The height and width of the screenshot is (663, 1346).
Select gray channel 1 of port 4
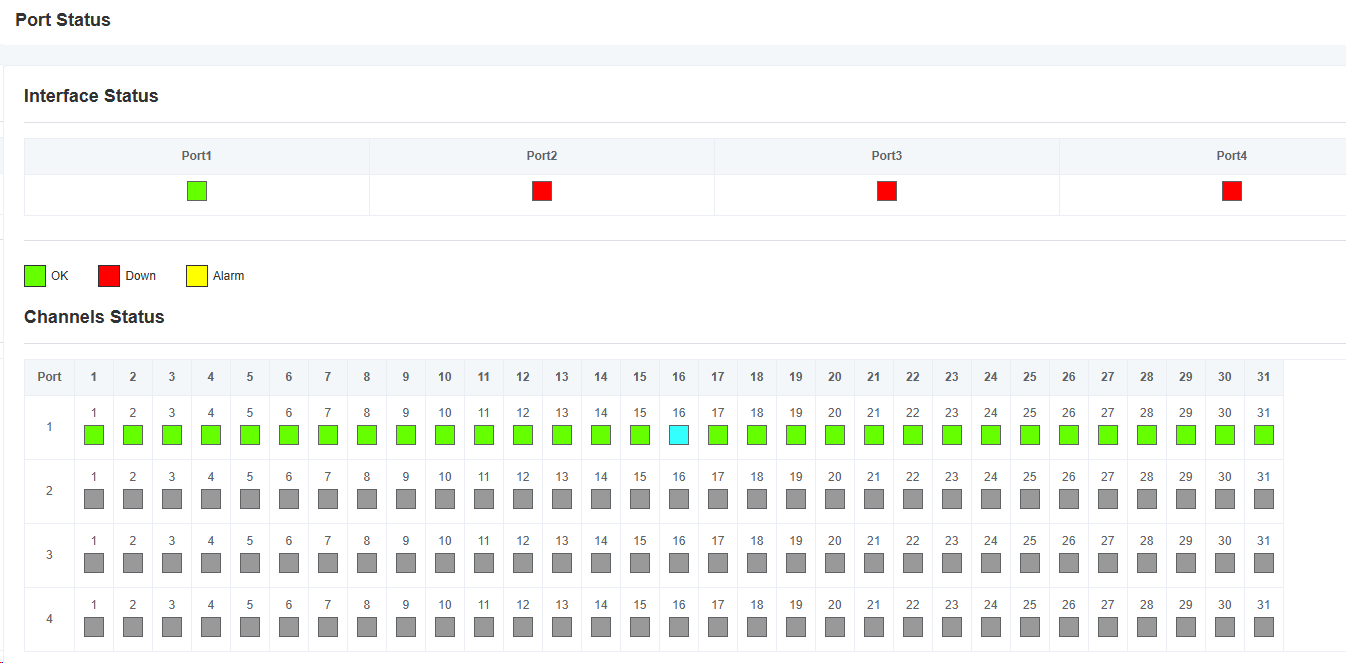[94, 627]
